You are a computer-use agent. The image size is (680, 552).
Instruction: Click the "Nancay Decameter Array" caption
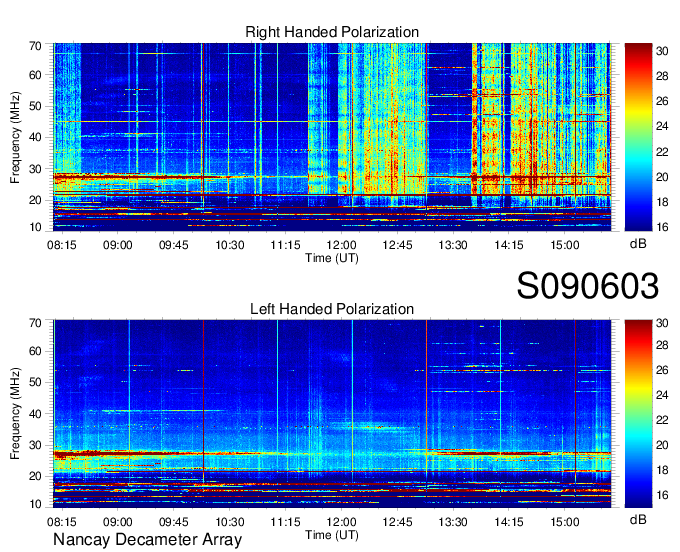pos(147,540)
